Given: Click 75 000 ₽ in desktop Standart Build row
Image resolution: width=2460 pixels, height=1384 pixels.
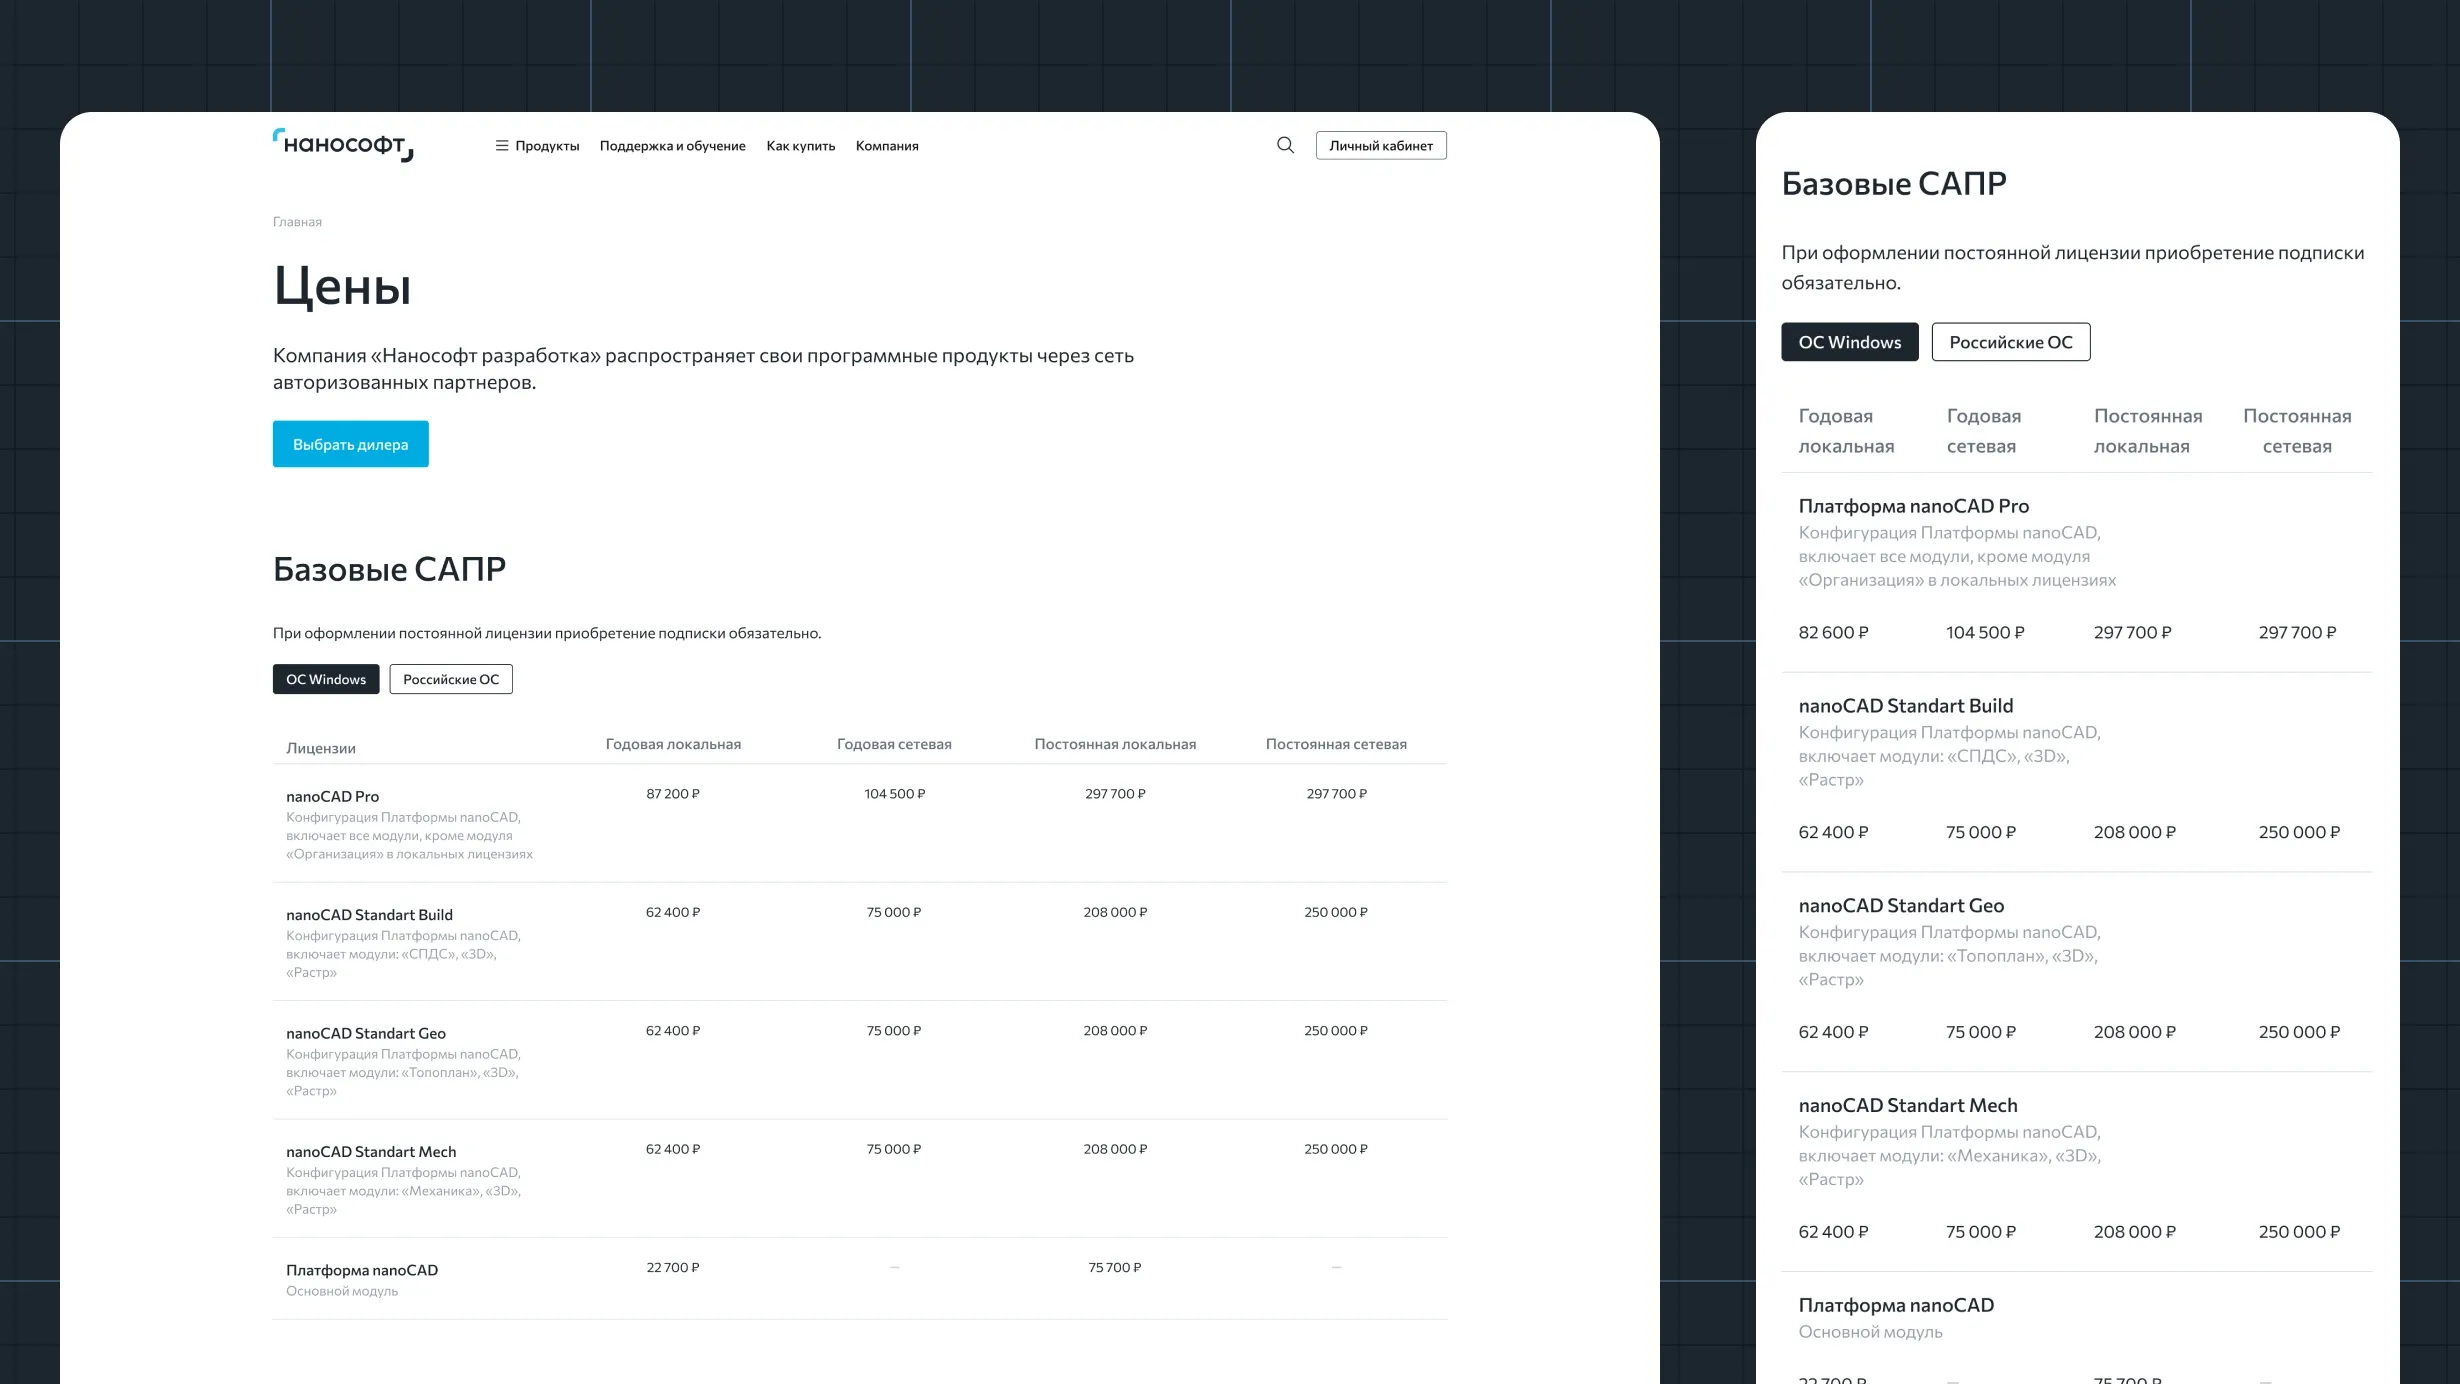Looking at the screenshot, I should tap(894, 912).
